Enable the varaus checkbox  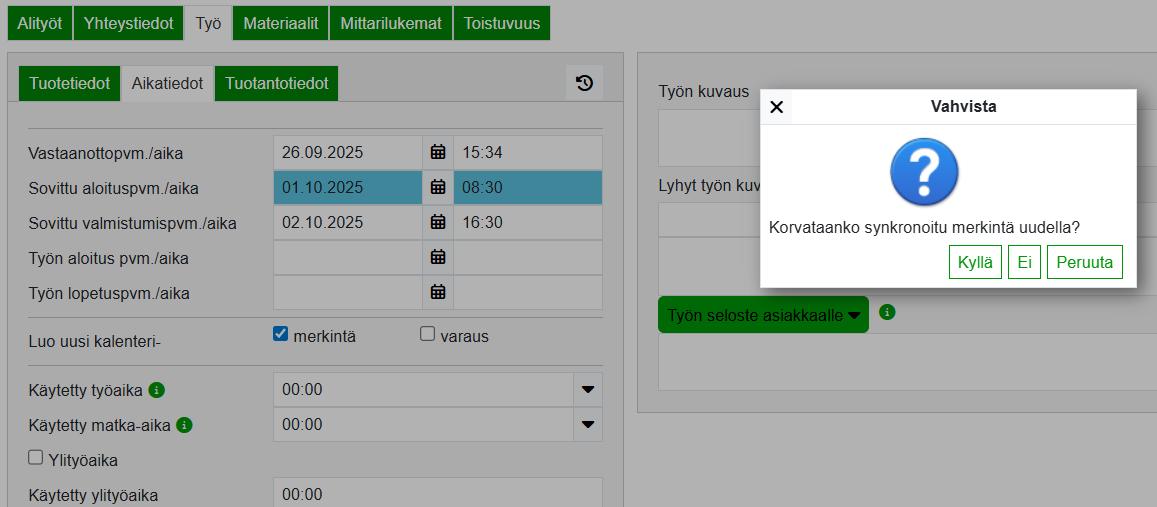click(x=428, y=334)
